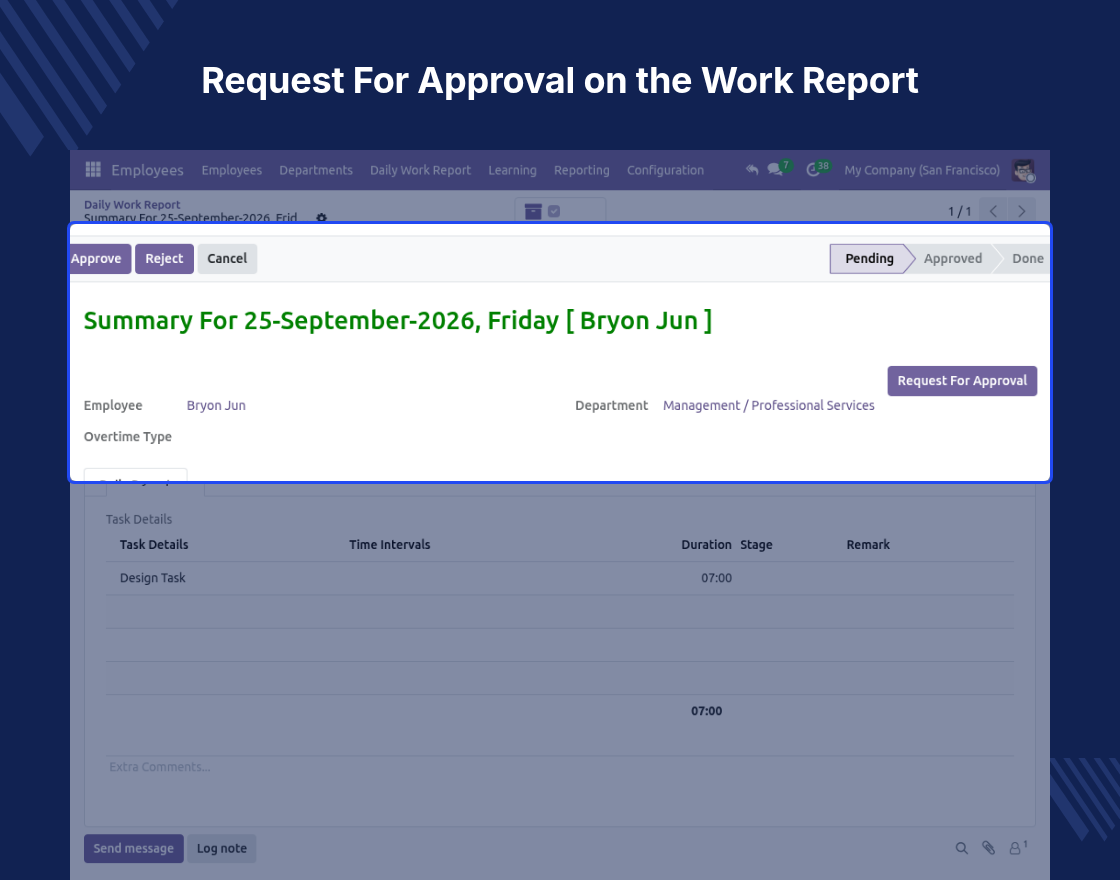The image size is (1120, 880).
Task: Click the reply arrow icon in navbar
Action: 751,170
